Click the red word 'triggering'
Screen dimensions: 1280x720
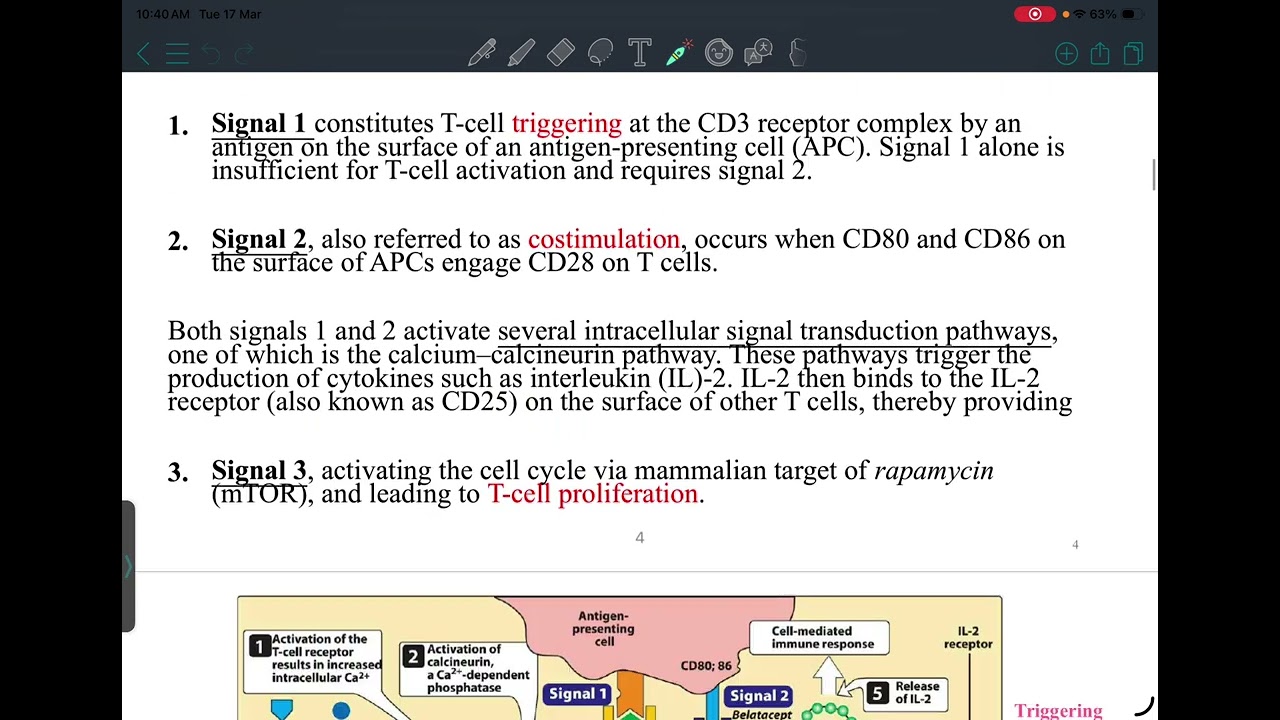coord(566,124)
